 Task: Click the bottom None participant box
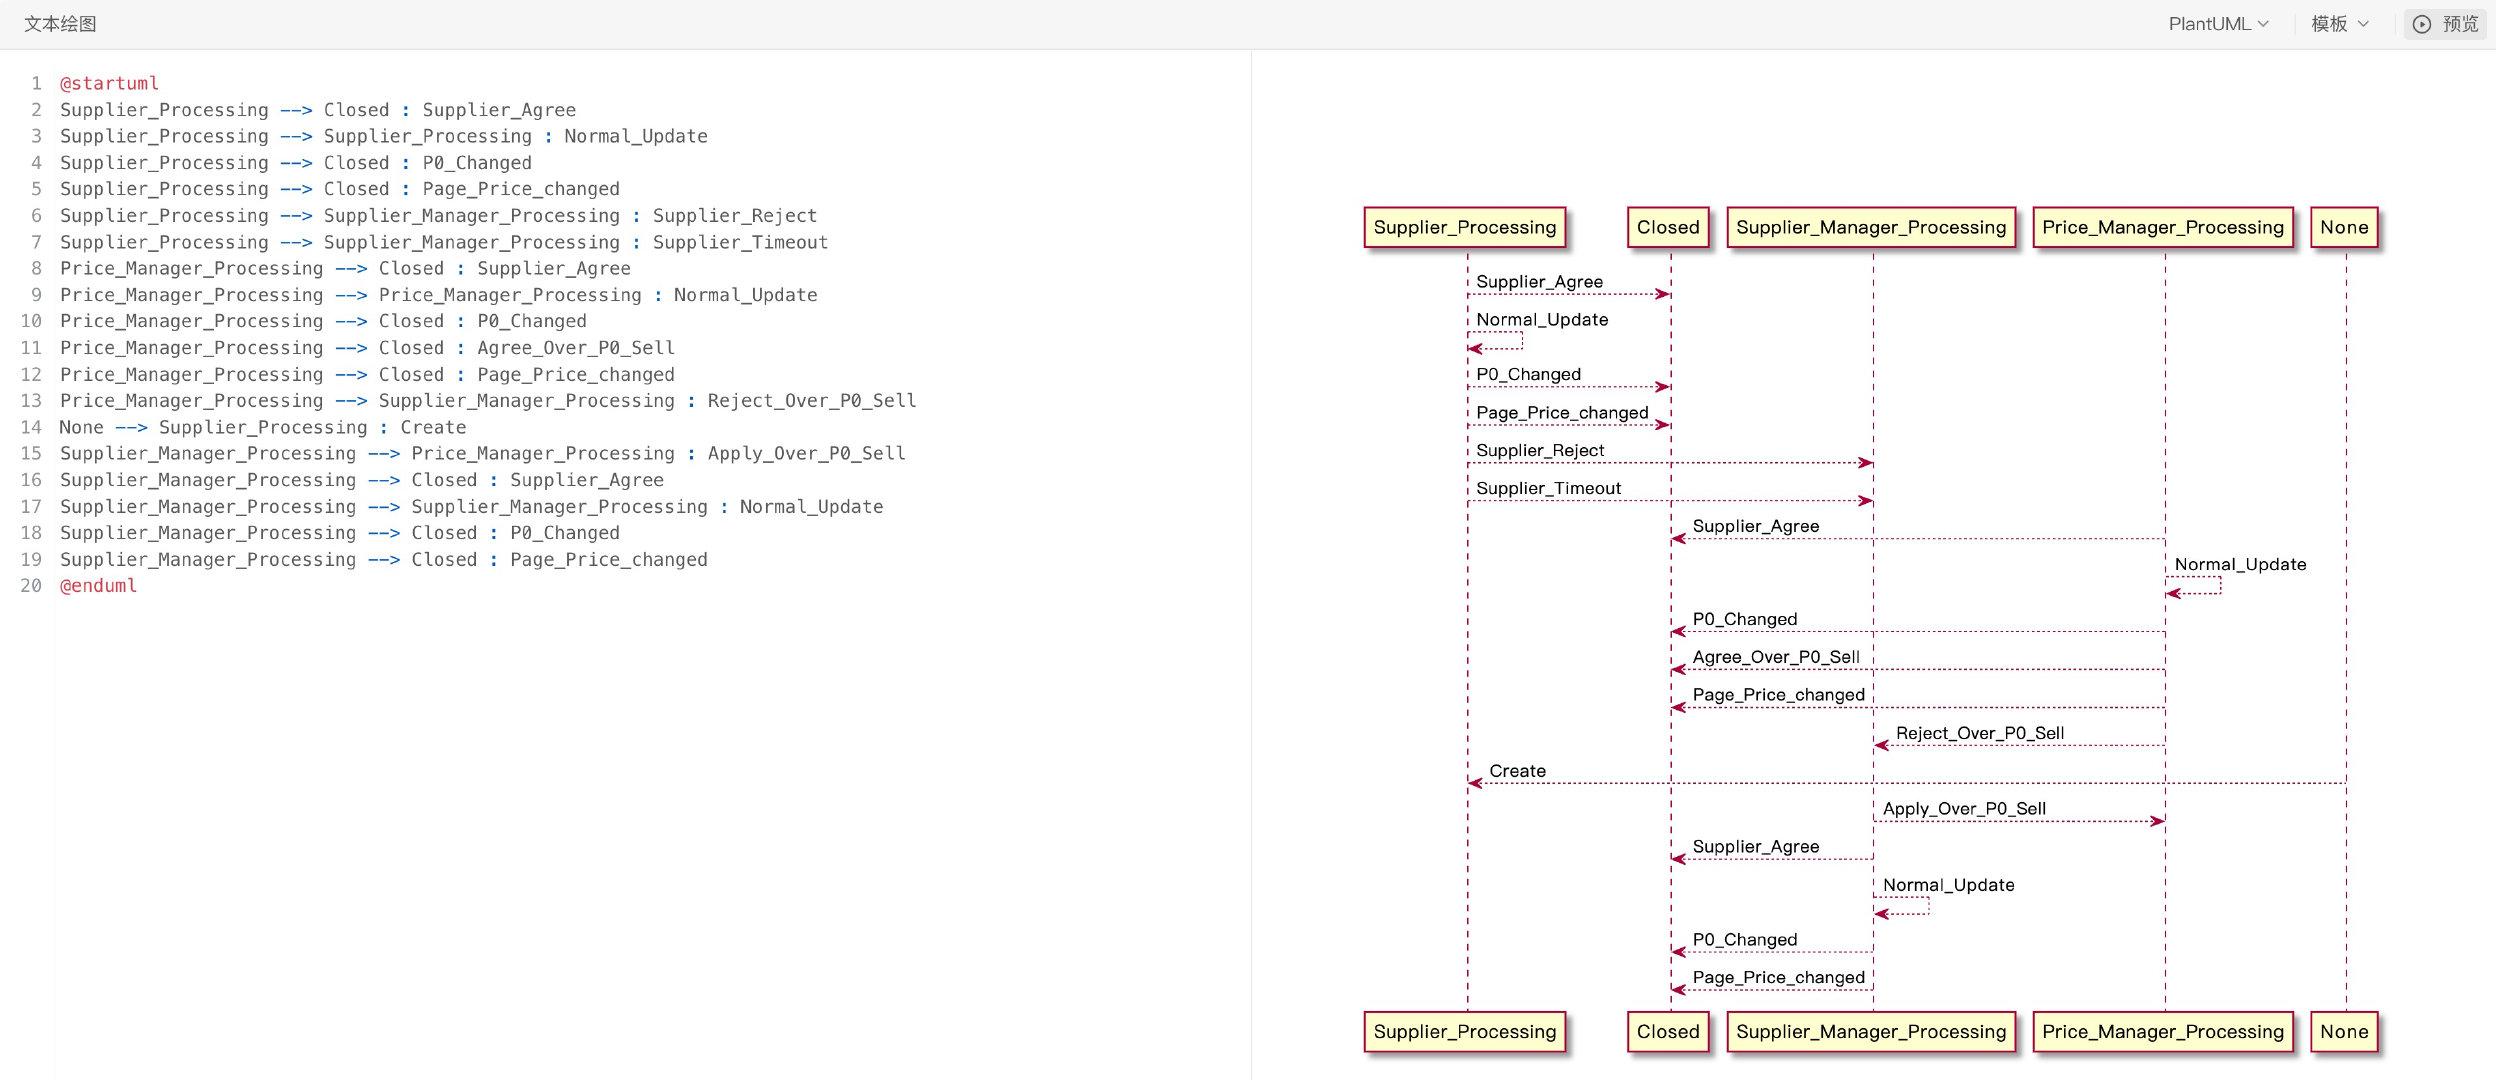click(2343, 1032)
